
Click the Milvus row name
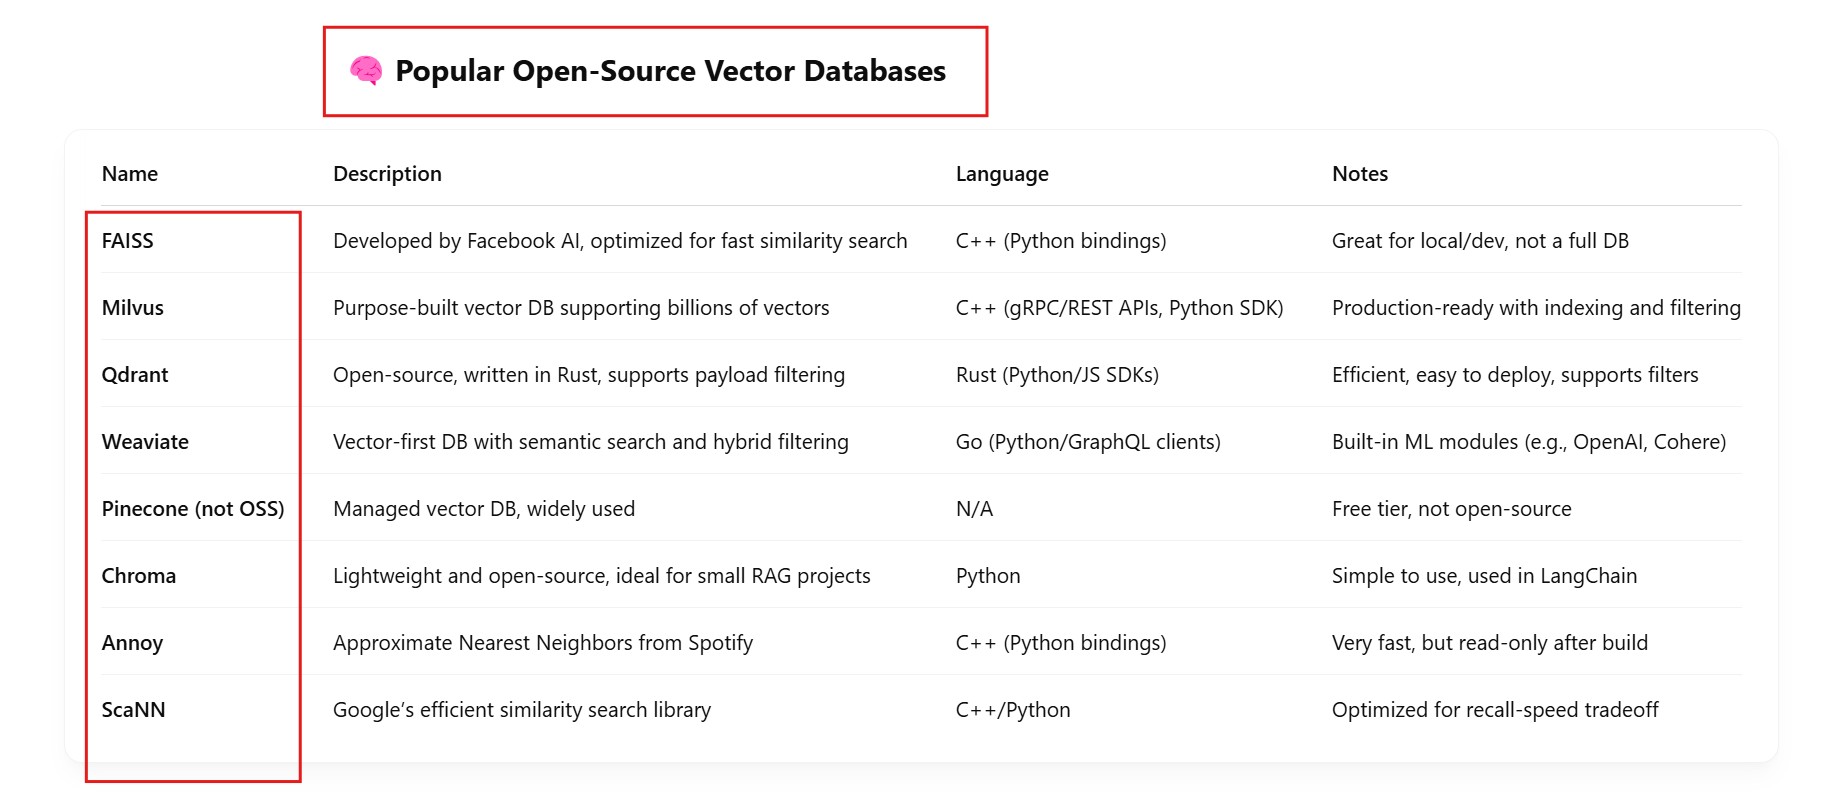(x=133, y=308)
